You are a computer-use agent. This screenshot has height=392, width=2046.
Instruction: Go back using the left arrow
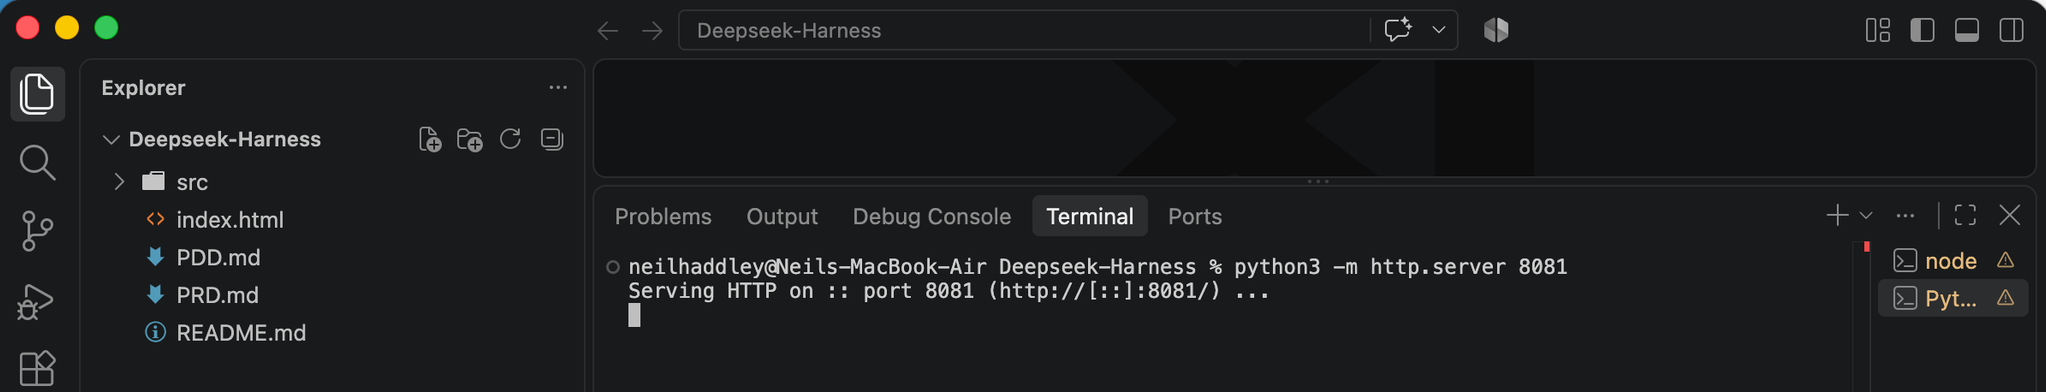[608, 31]
